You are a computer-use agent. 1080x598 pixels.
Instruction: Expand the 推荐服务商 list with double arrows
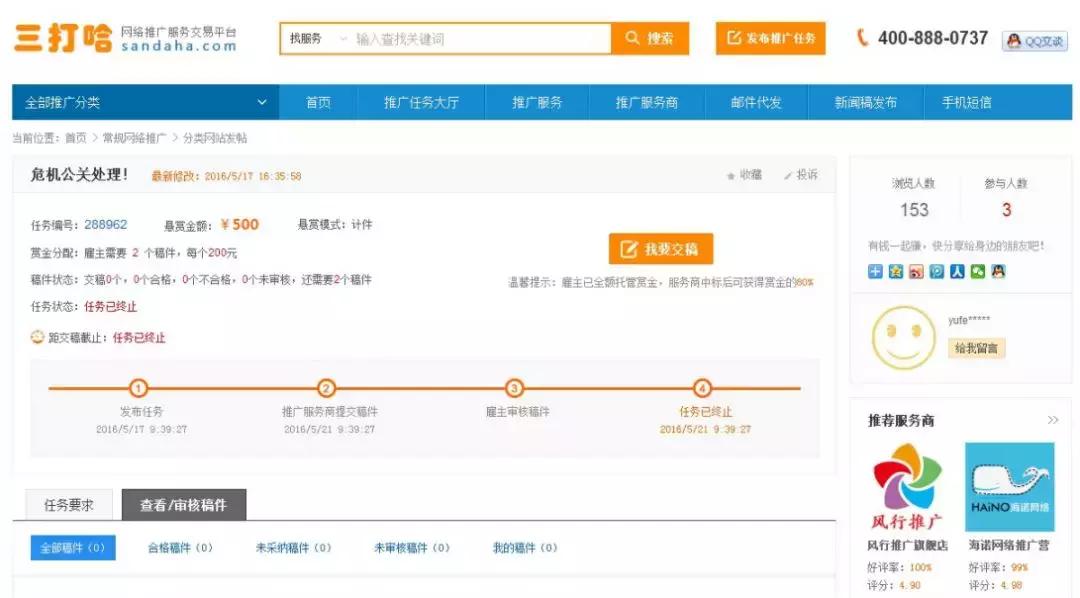pyautogui.click(x=1050, y=420)
